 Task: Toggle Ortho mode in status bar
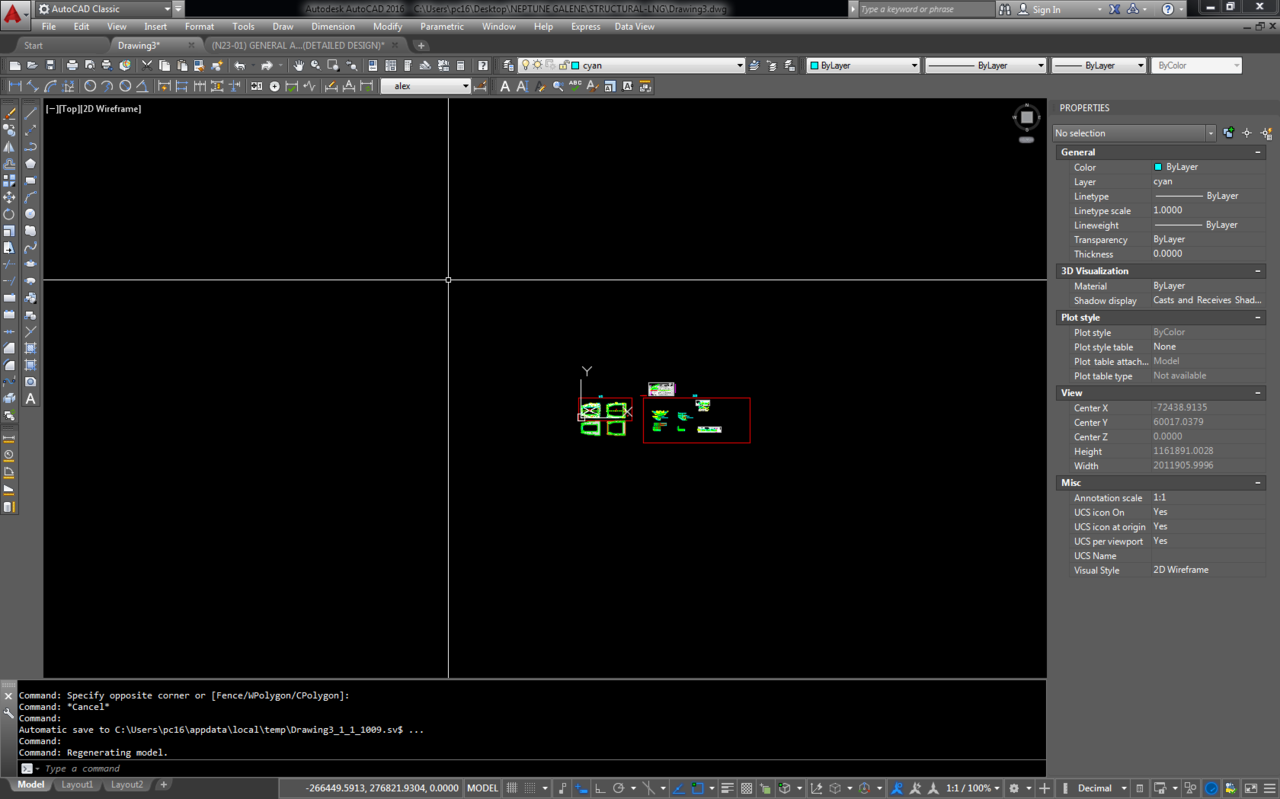600,788
